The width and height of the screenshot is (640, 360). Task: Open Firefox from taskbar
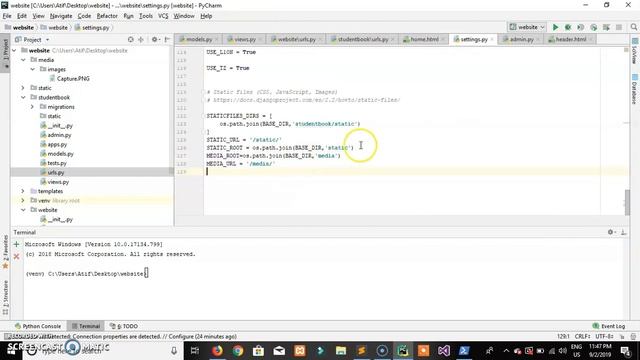coord(217,351)
